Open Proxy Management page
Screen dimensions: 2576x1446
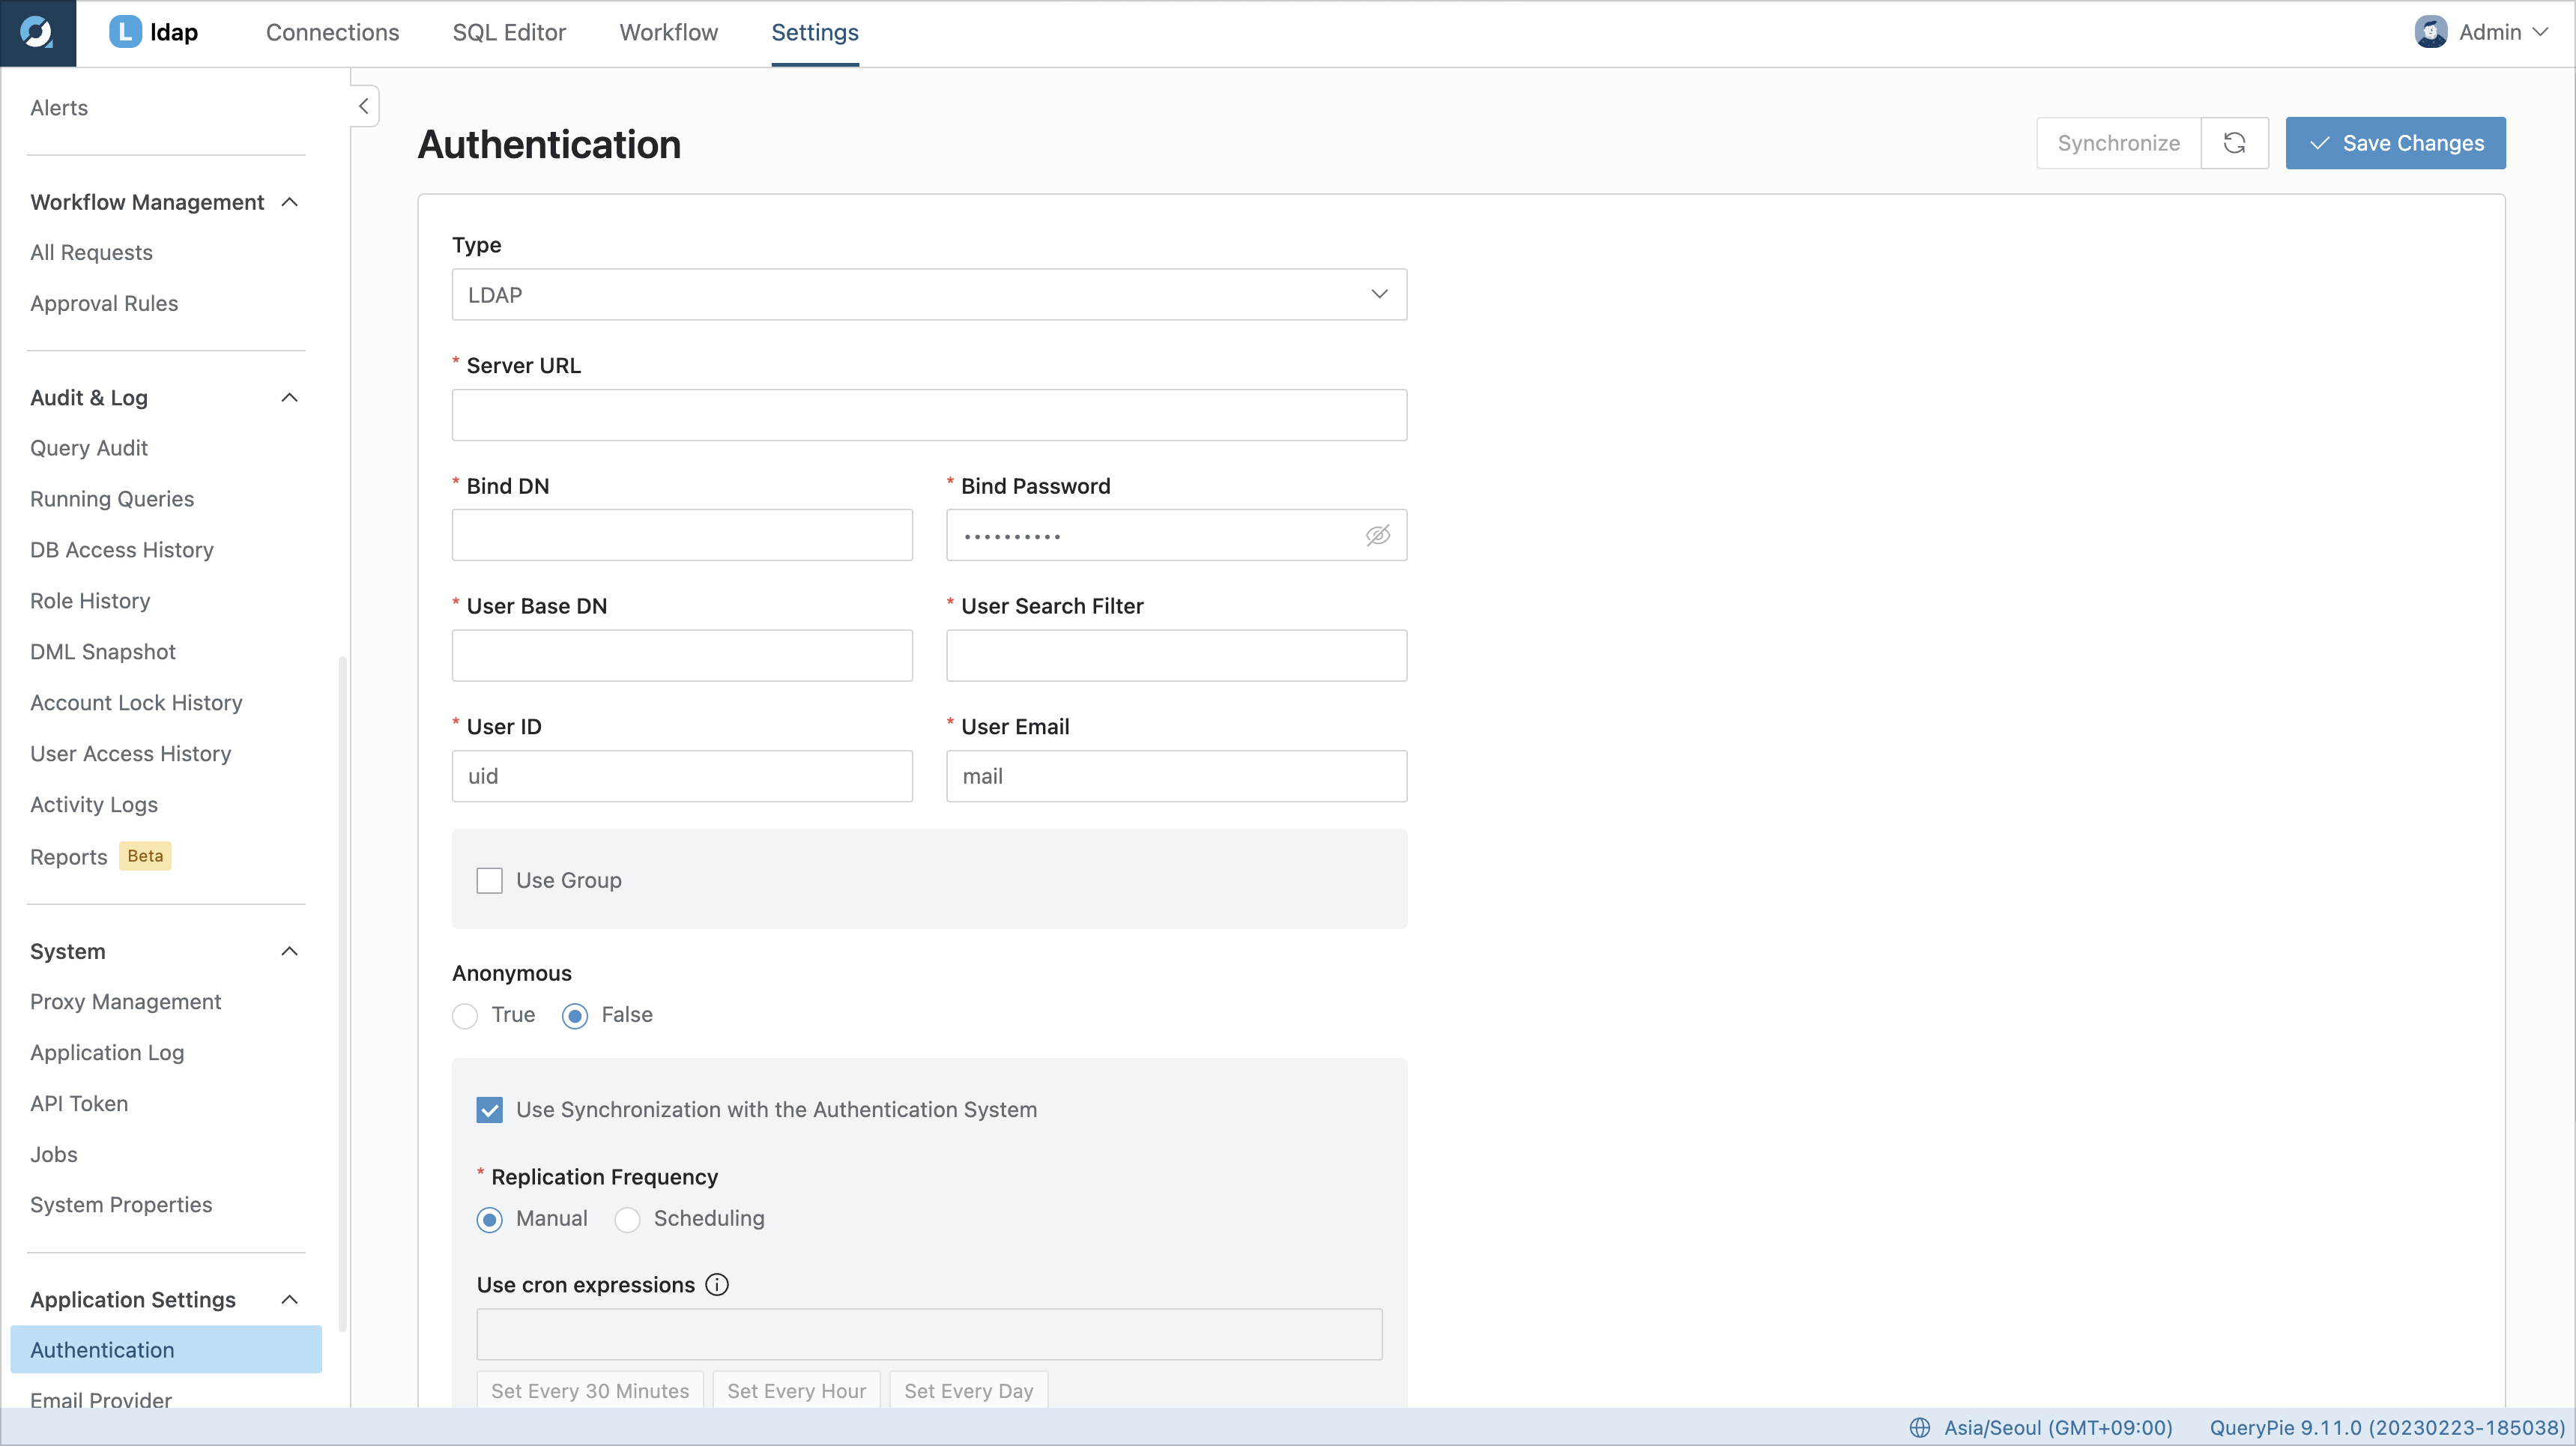(125, 1002)
